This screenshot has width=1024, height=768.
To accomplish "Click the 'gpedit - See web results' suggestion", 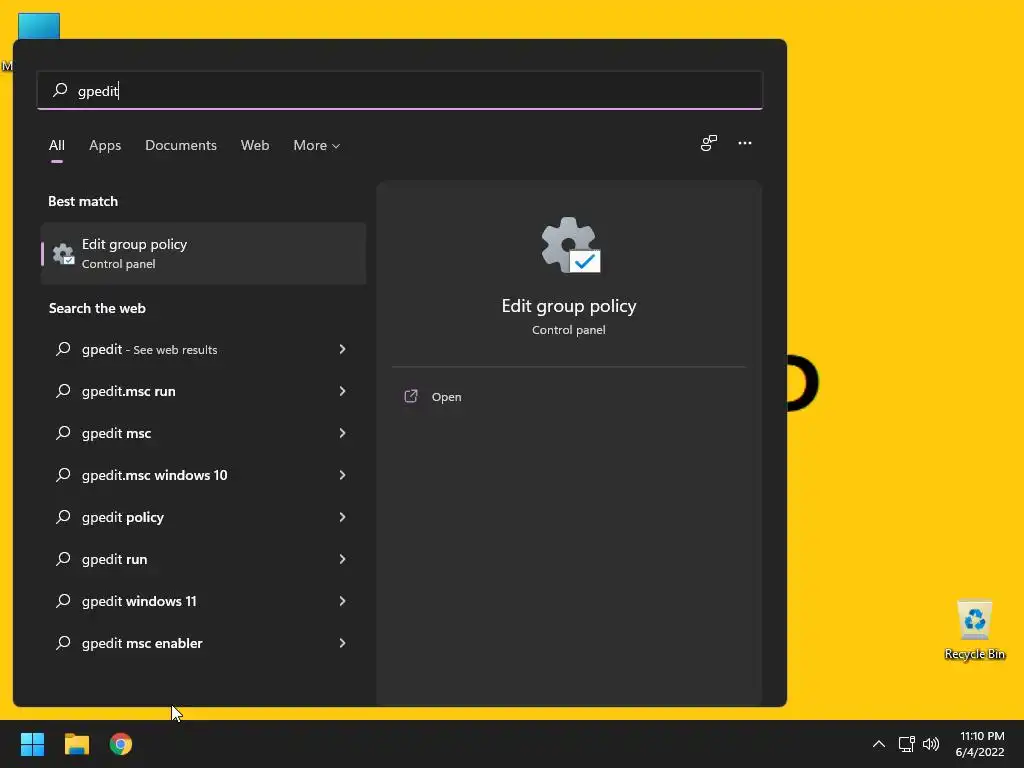I will tap(204, 349).
